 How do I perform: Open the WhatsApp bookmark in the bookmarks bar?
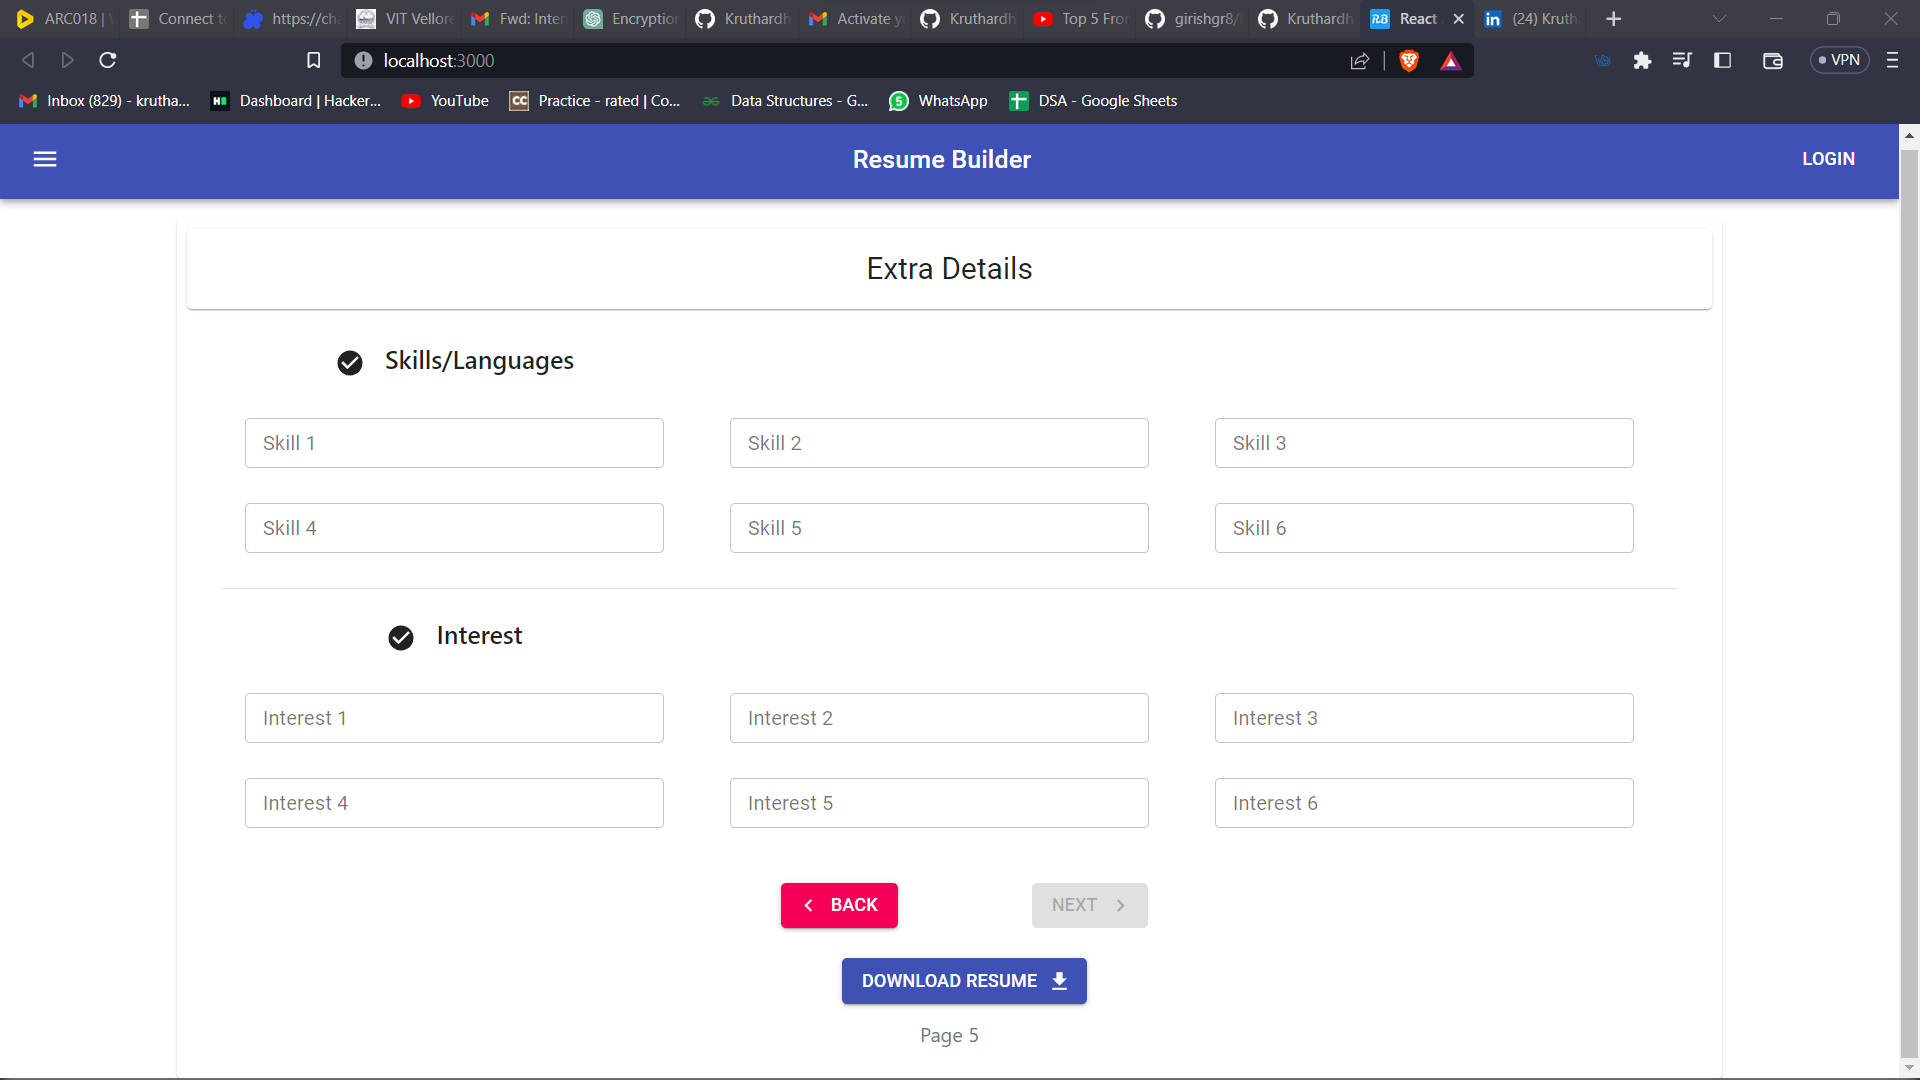tap(937, 100)
